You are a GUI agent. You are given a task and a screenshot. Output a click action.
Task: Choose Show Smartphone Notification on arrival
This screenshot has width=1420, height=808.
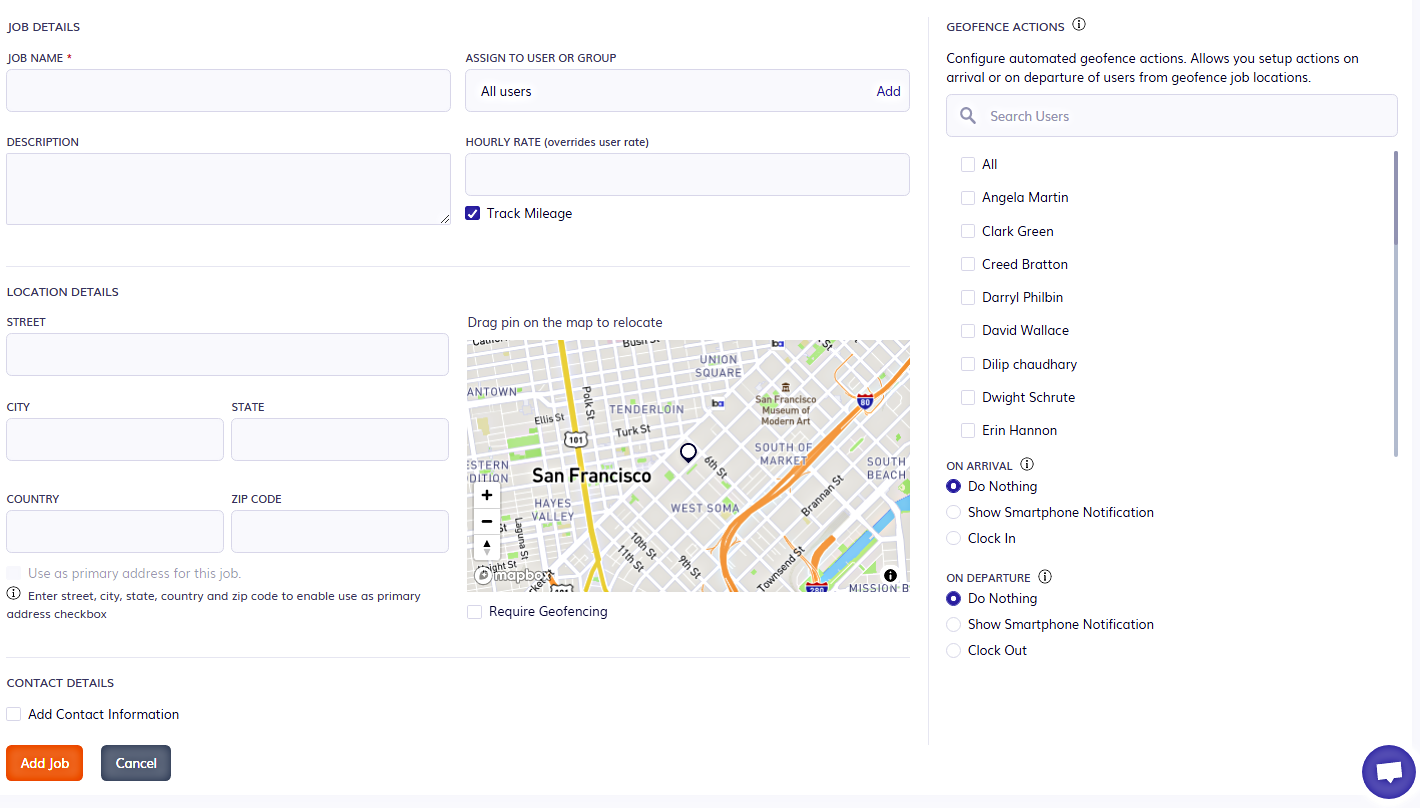click(954, 512)
